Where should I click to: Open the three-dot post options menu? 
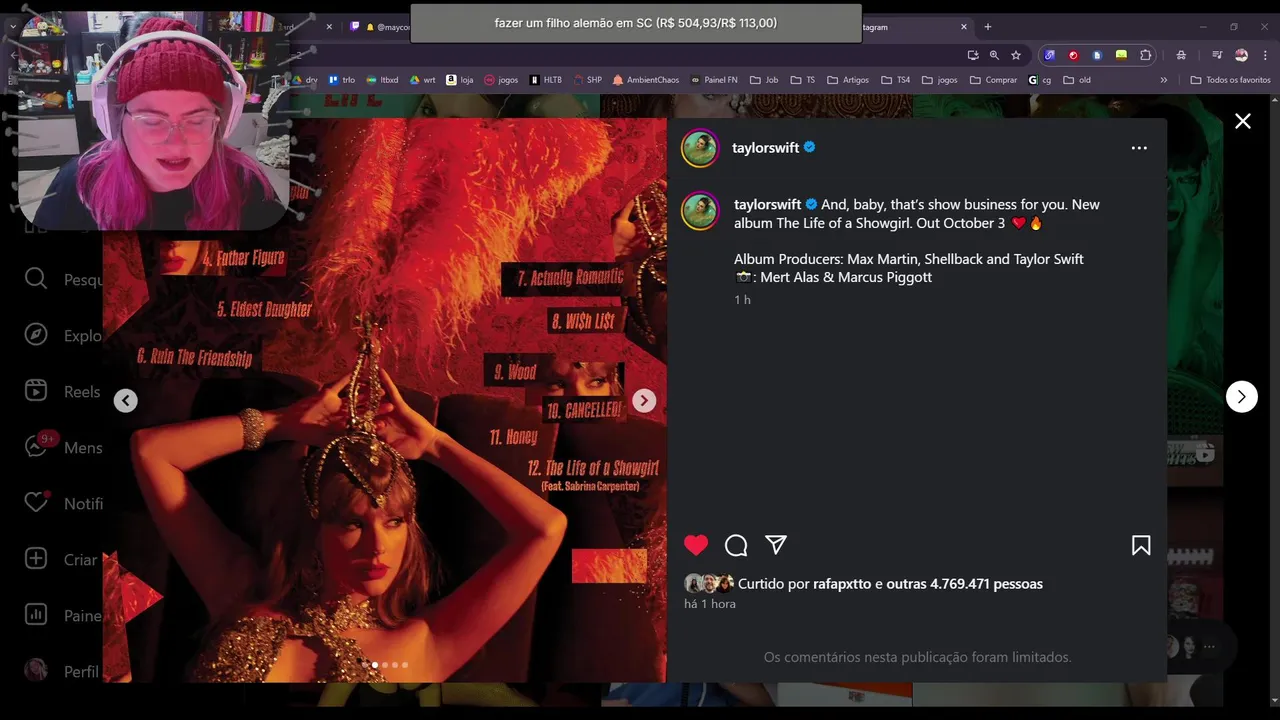(x=1139, y=148)
